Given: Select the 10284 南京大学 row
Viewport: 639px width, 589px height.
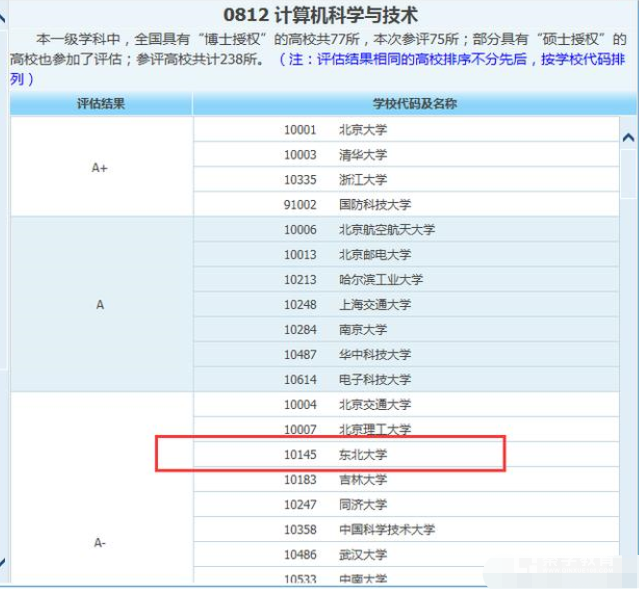Looking at the screenshot, I should click(406, 329).
